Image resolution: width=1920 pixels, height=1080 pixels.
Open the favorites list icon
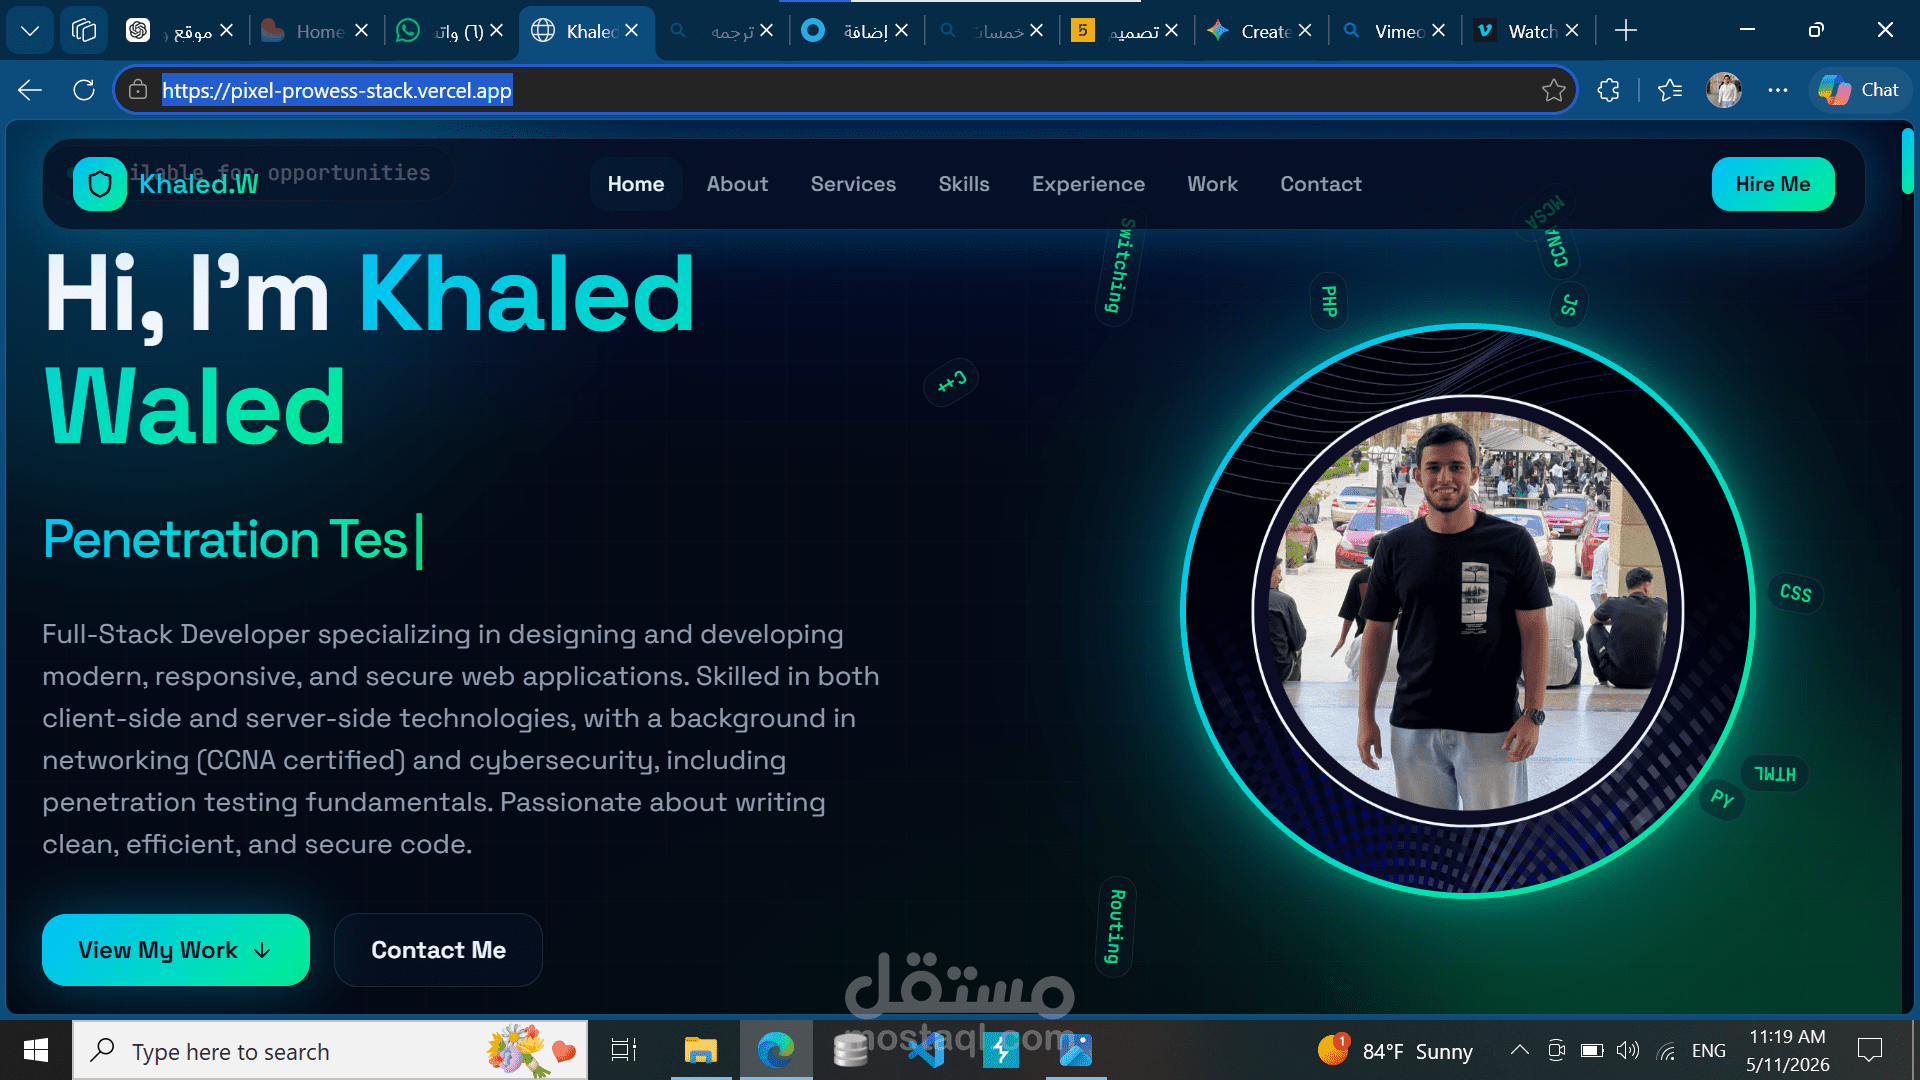tap(1669, 90)
